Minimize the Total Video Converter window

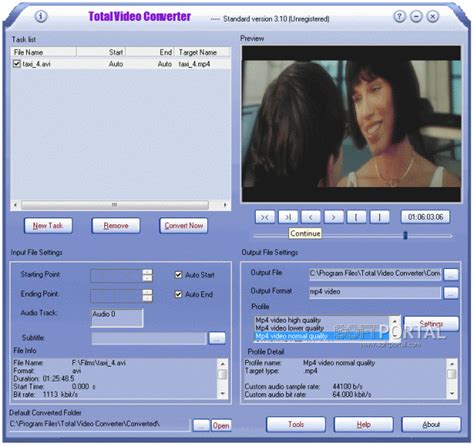416,16
